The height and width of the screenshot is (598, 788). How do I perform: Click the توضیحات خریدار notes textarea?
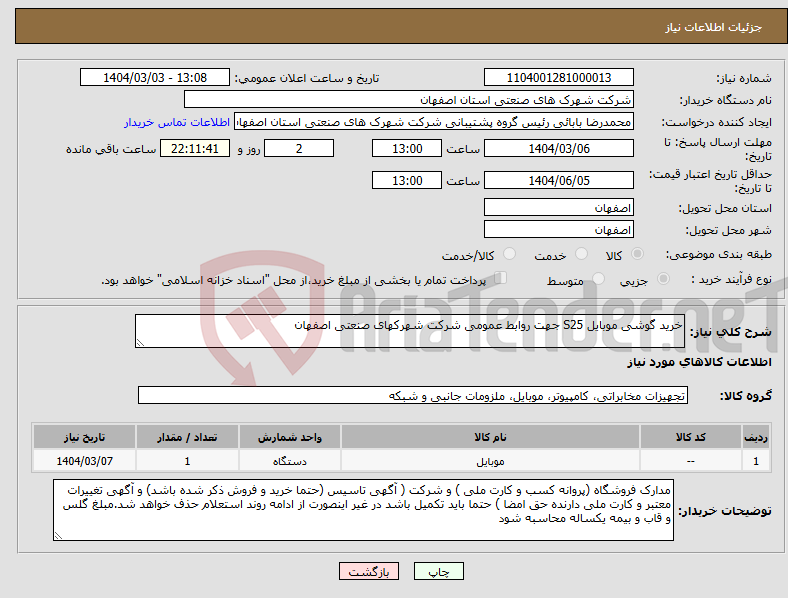click(363, 510)
